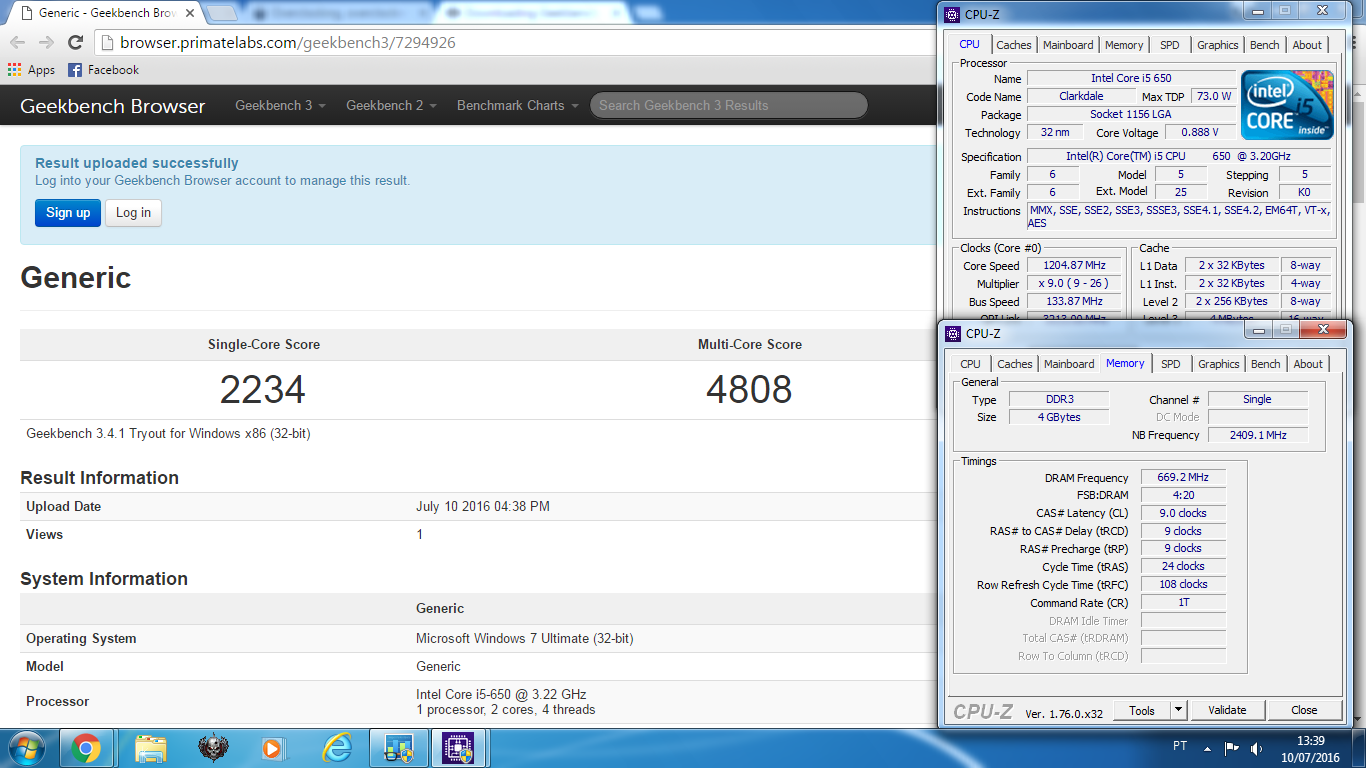Image resolution: width=1366 pixels, height=768 pixels.
Task: Click the Validate button in CPU-Z
Action: (1227, 710)
